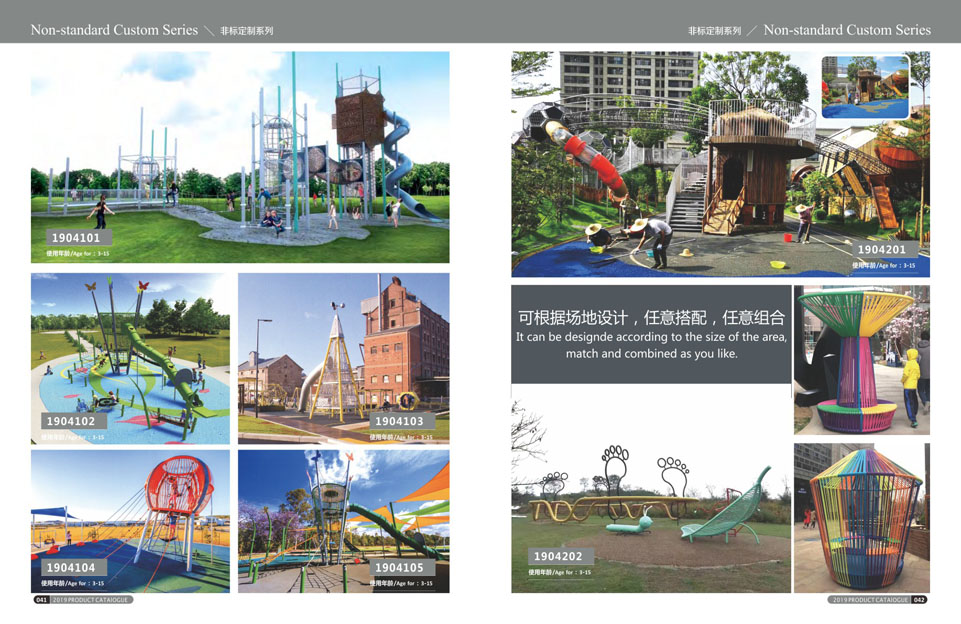Viewport: 961px width, 624px height.
Task: Click the right 'Non-standard Custom Series' header title
Action: click(846, 30)
